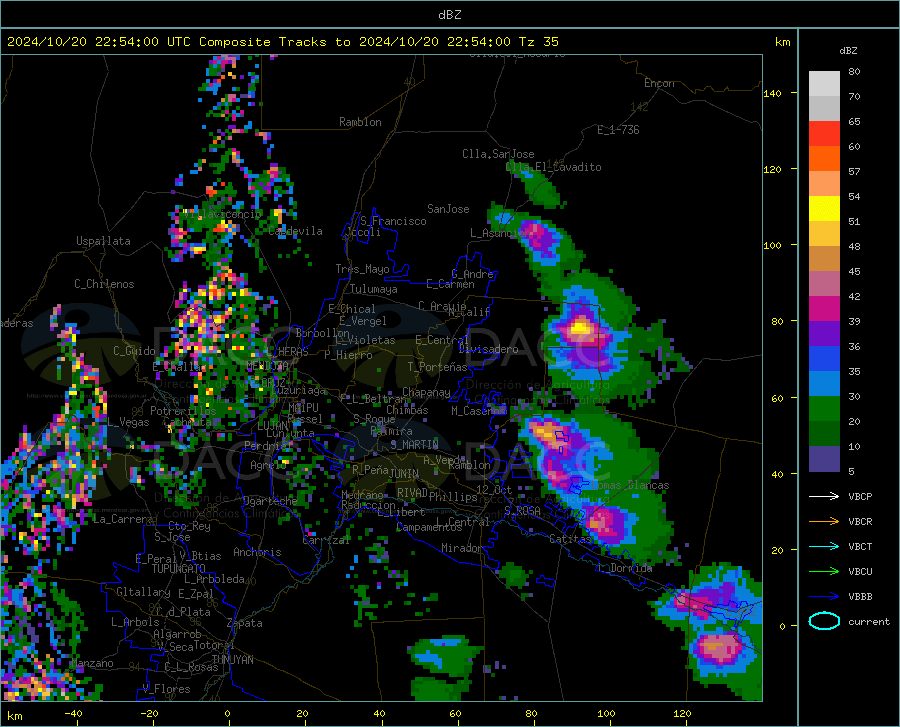This screenshot has width=900, height=727.
Task: Click the '-40' tick on the horizontal axis
Action: point(73,714)
